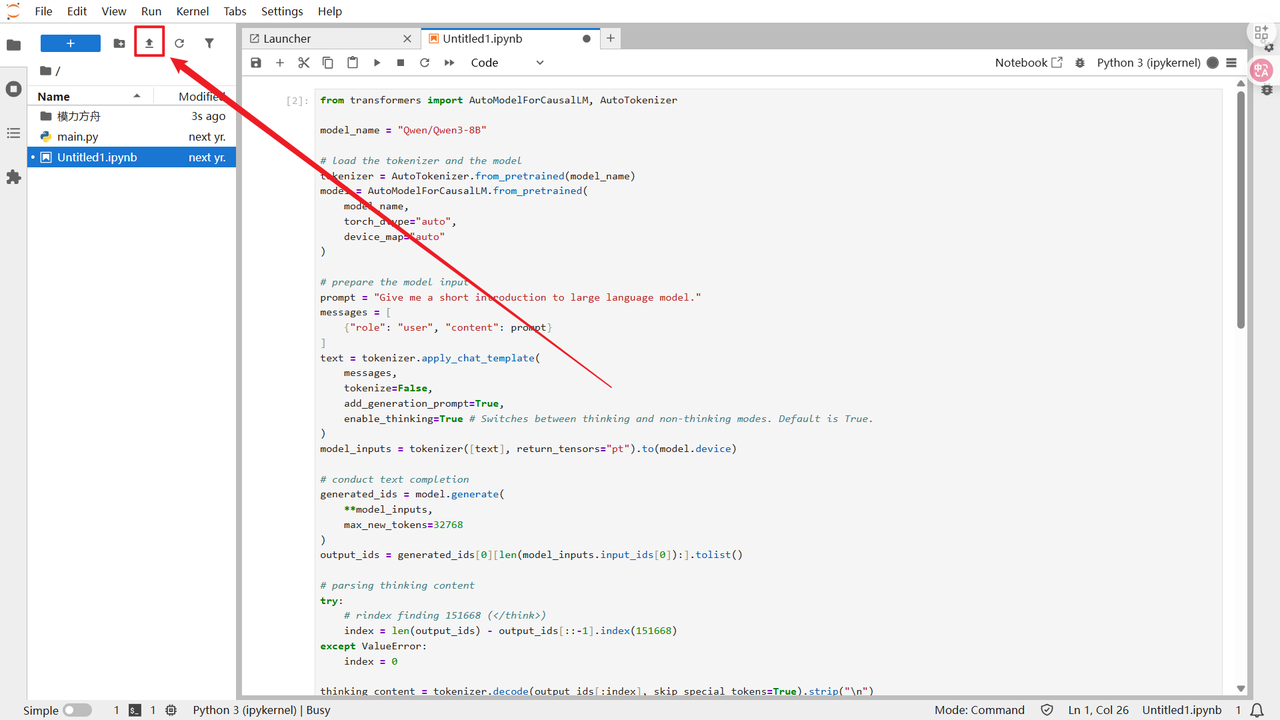Click Ln 1, Col 26 in status bar

pyautogui.click(x=1098, y=710)
